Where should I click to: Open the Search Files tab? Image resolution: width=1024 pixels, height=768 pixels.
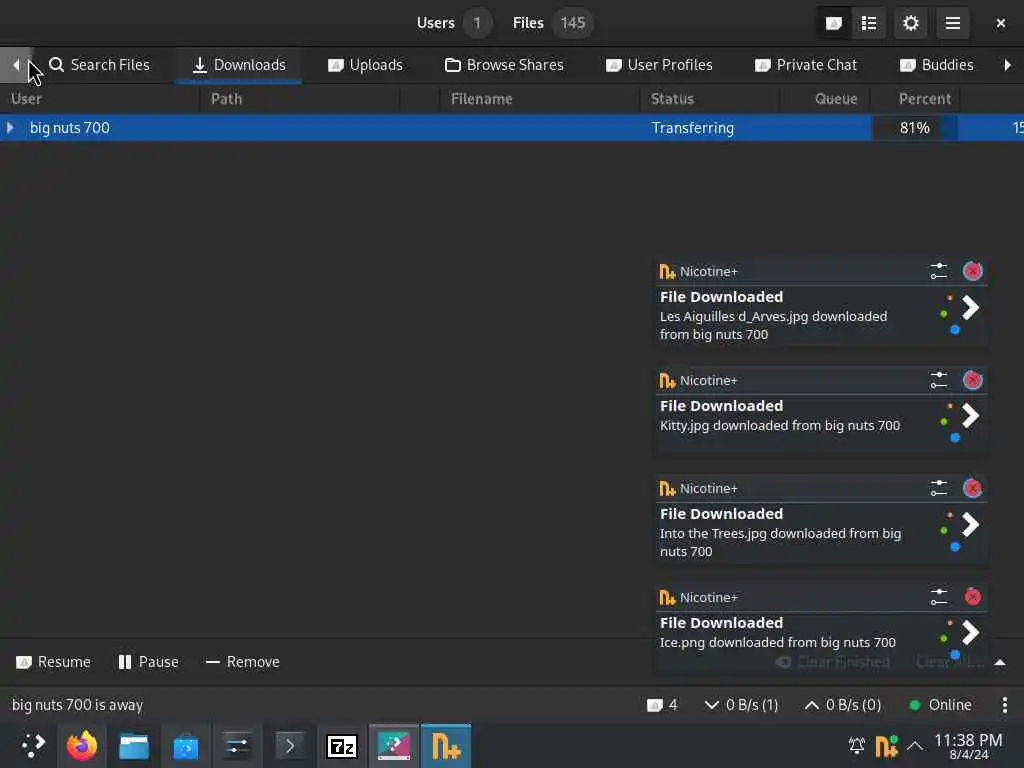[x=100, y=65]
